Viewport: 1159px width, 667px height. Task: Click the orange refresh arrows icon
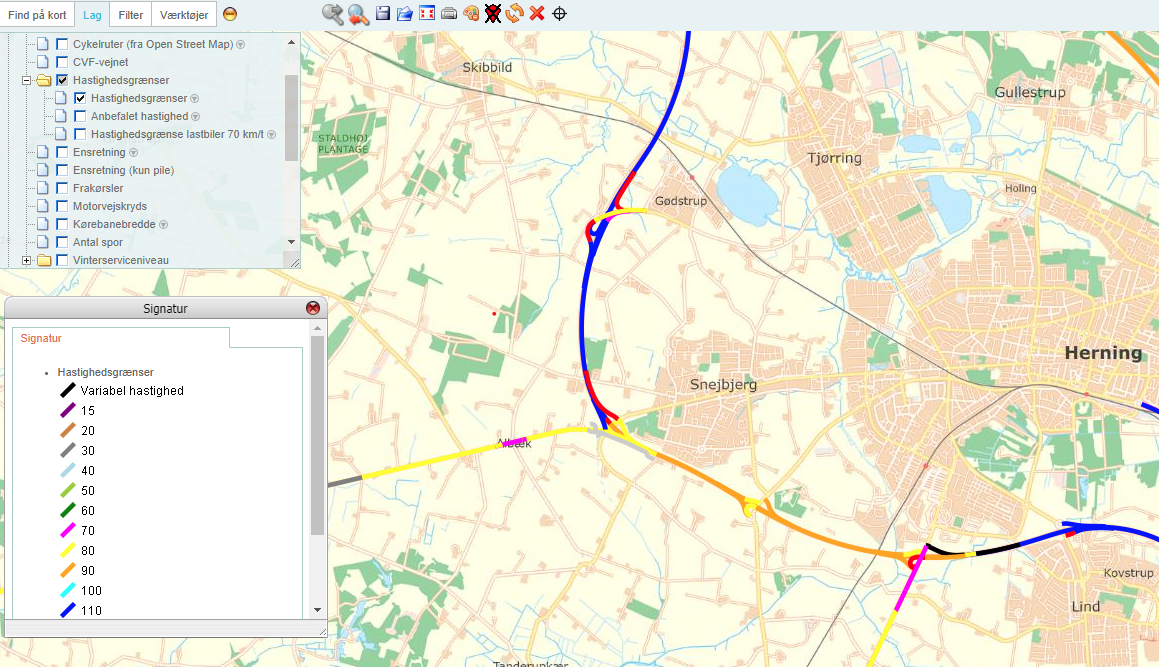click(514, 14)
